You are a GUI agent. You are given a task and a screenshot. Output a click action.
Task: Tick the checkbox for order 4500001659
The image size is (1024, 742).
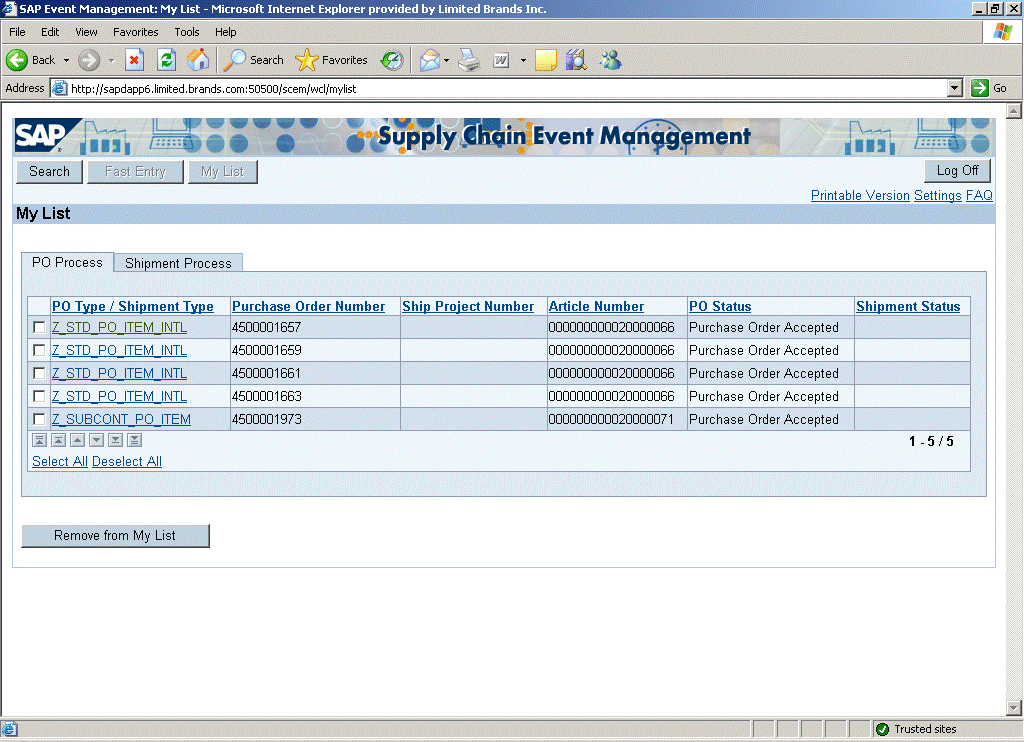click(x=39, y=350)
